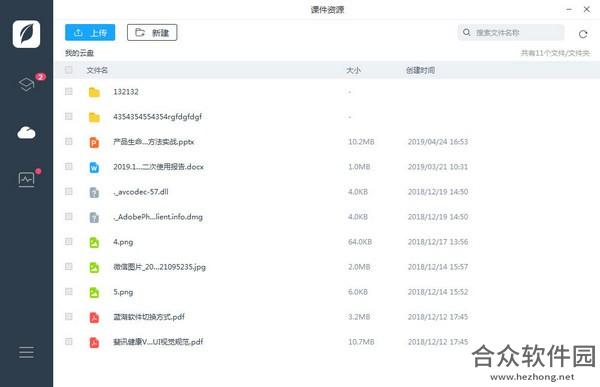Click the refresh icon near search

click(x=583, y=34)
